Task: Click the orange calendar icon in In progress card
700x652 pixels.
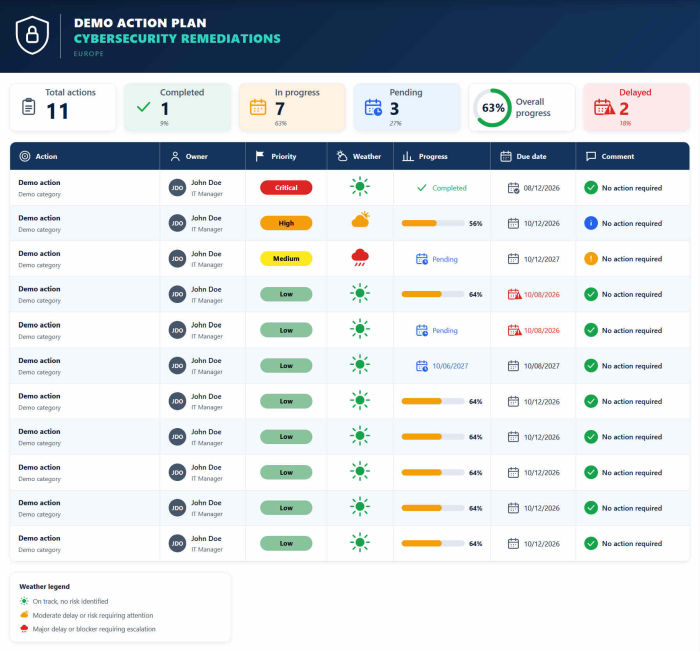Action: point(258,107)
